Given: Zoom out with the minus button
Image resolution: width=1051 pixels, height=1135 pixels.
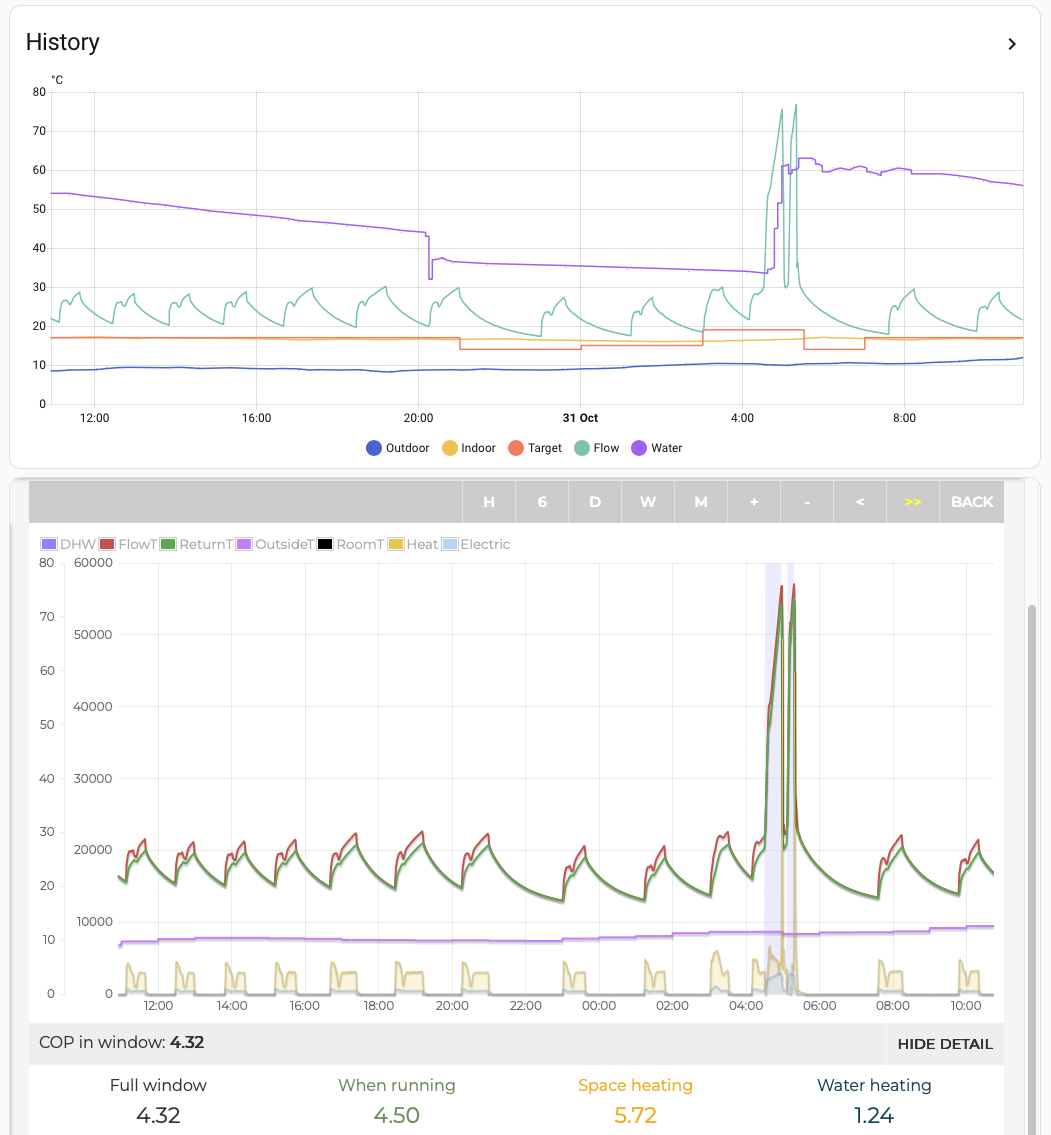Looking at the screenshot, I should (x=807, y=502).
